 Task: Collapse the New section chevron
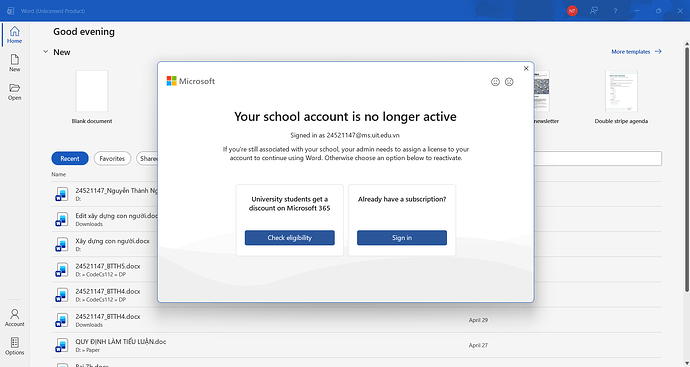[45, 52]
